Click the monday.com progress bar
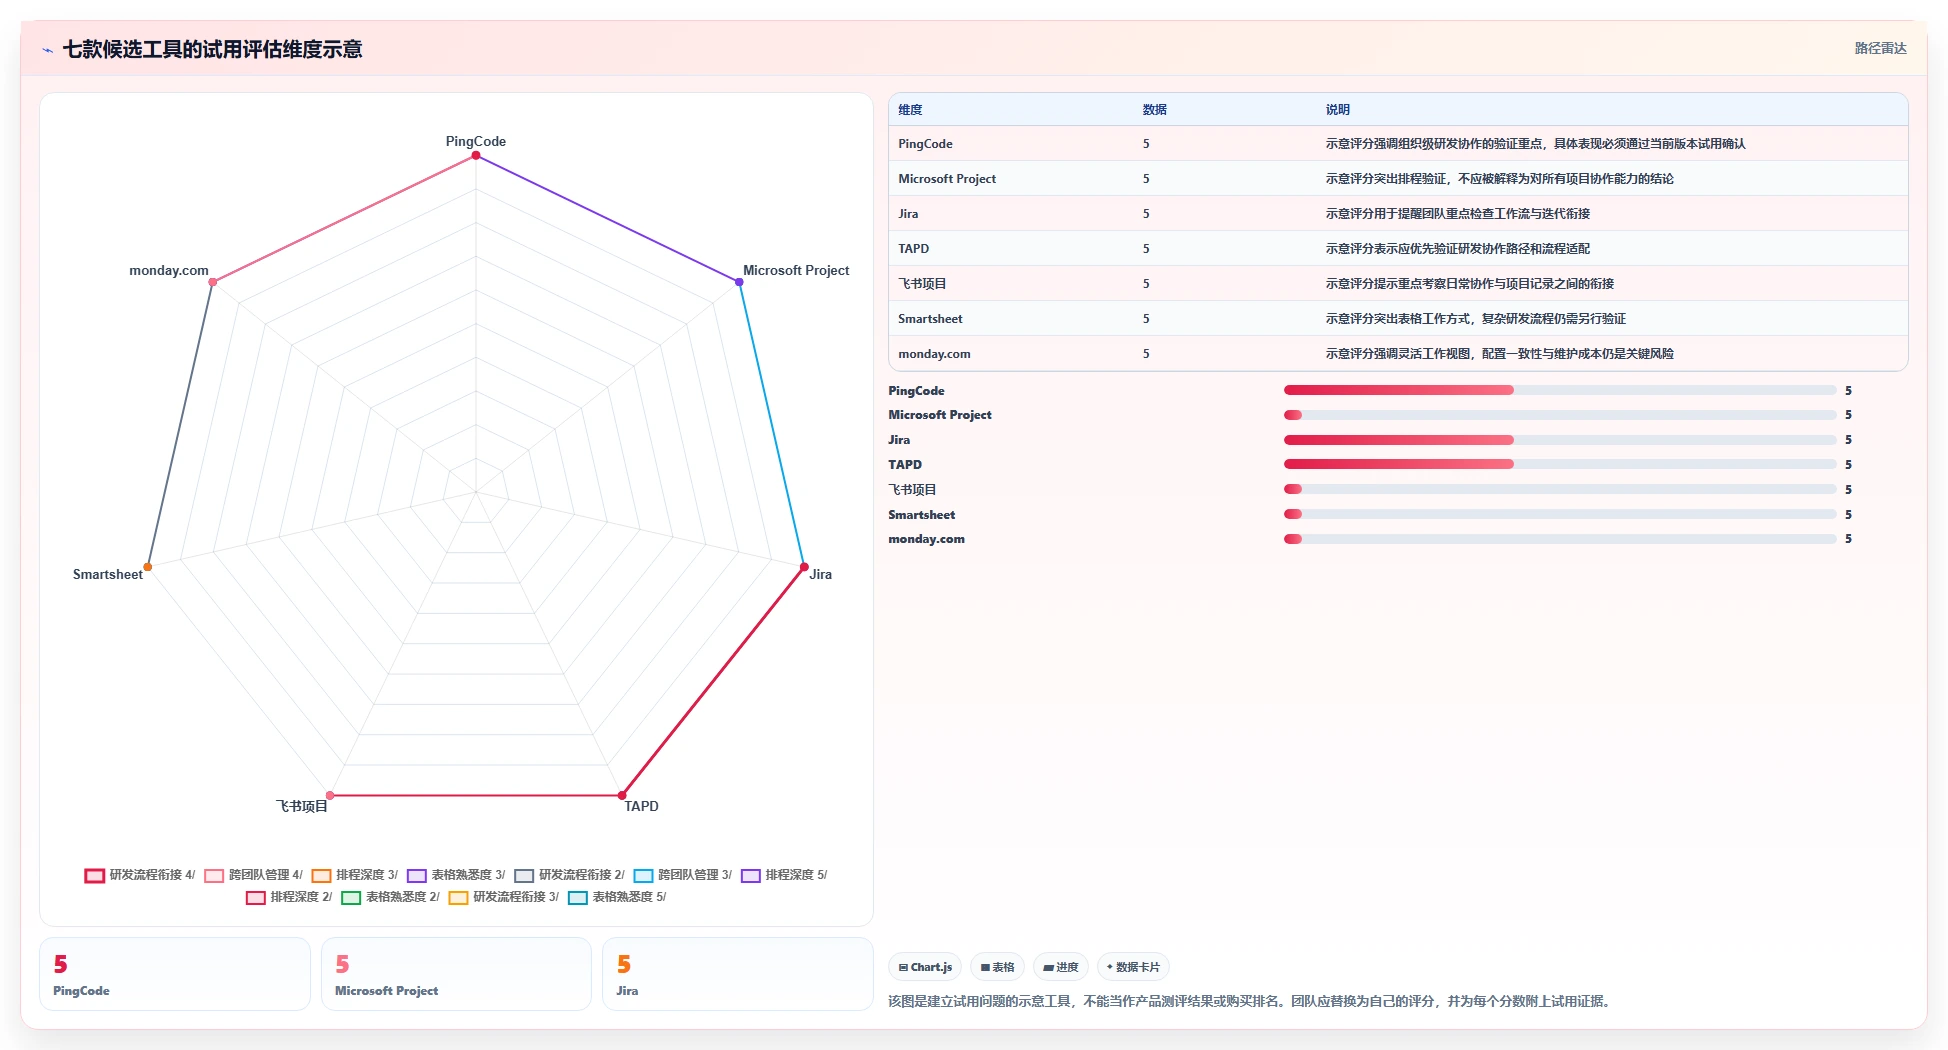 point(1560,539)
